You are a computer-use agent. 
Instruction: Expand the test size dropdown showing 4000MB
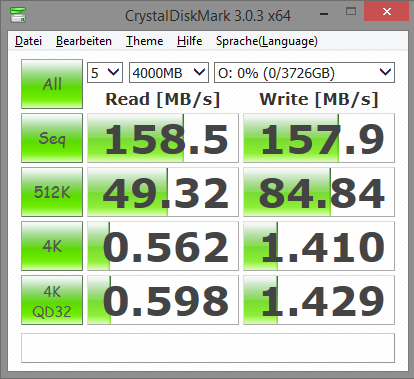tap(169, 72)
